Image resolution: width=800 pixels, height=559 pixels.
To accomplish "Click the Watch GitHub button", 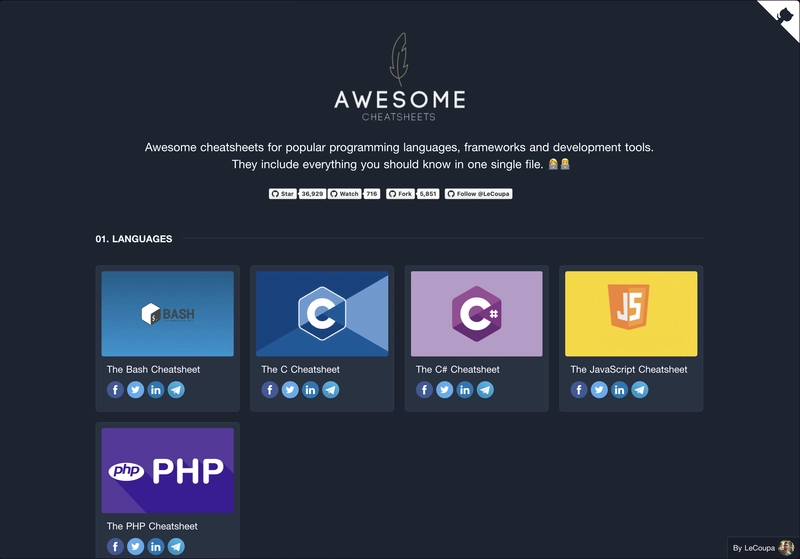I will pyautogui.click(x=344, y=194).
